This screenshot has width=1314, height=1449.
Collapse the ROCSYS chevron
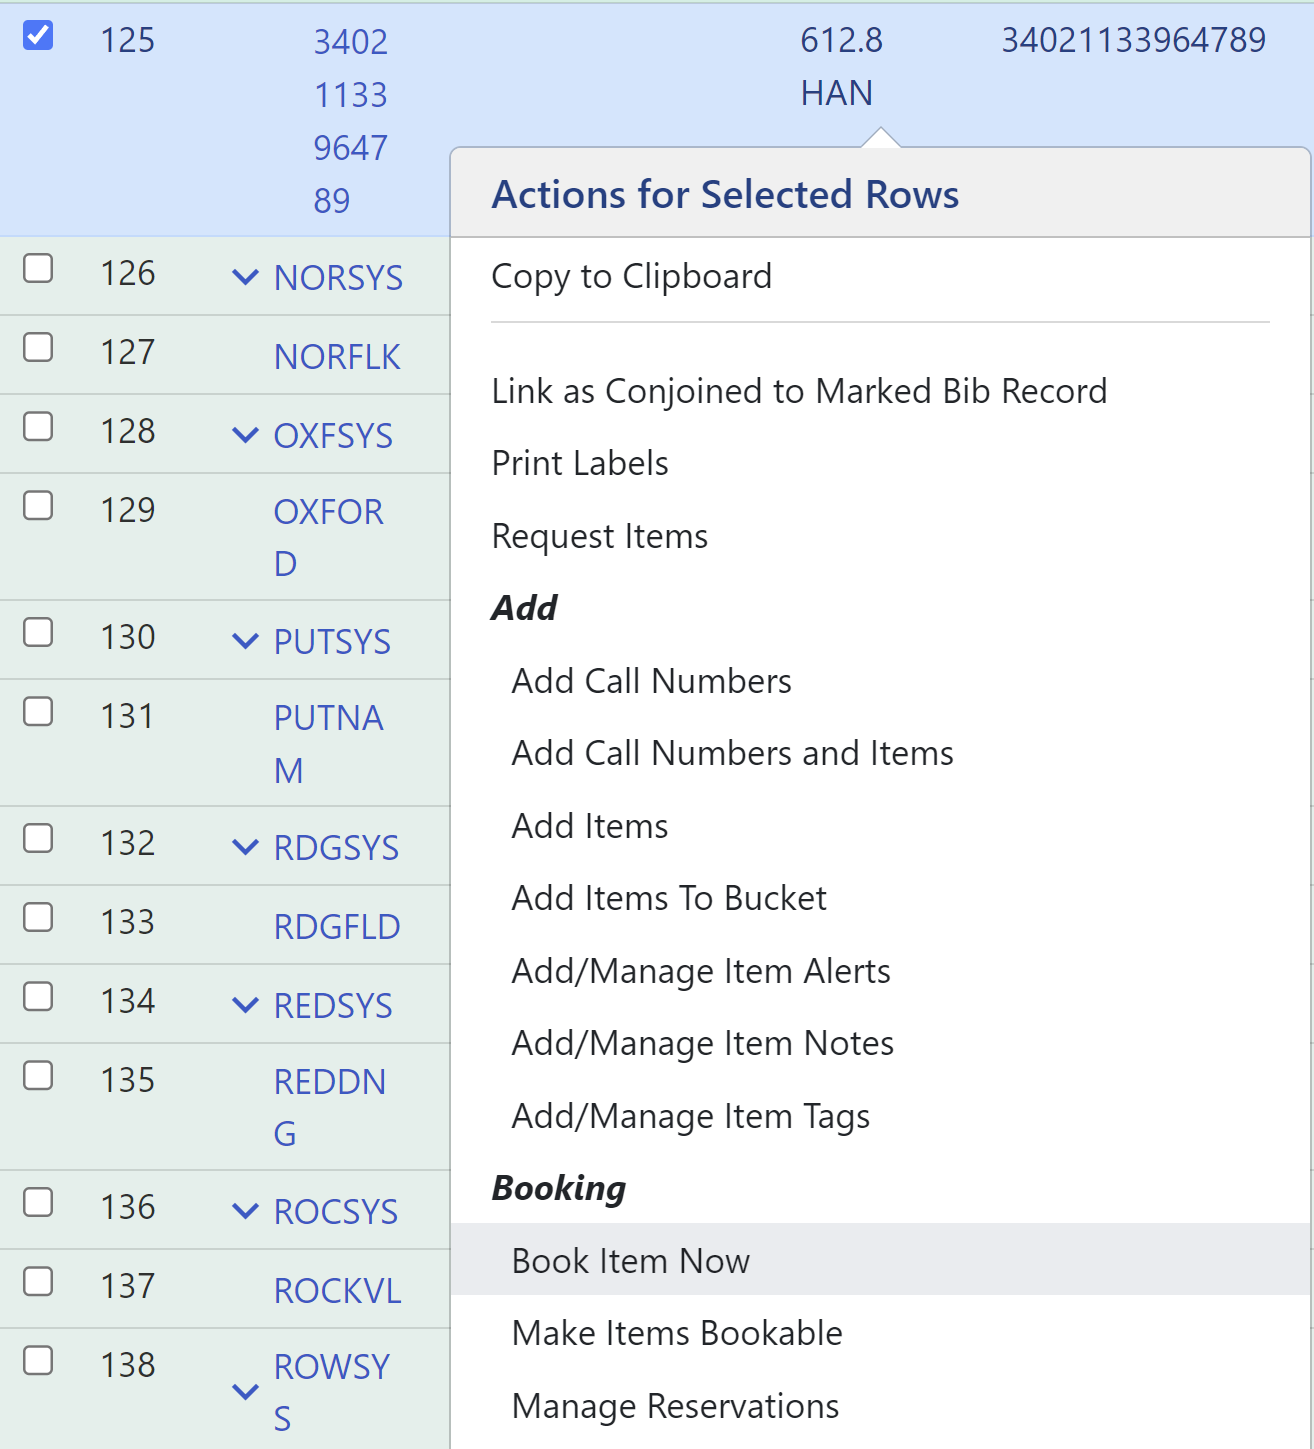click(245, 1211)
